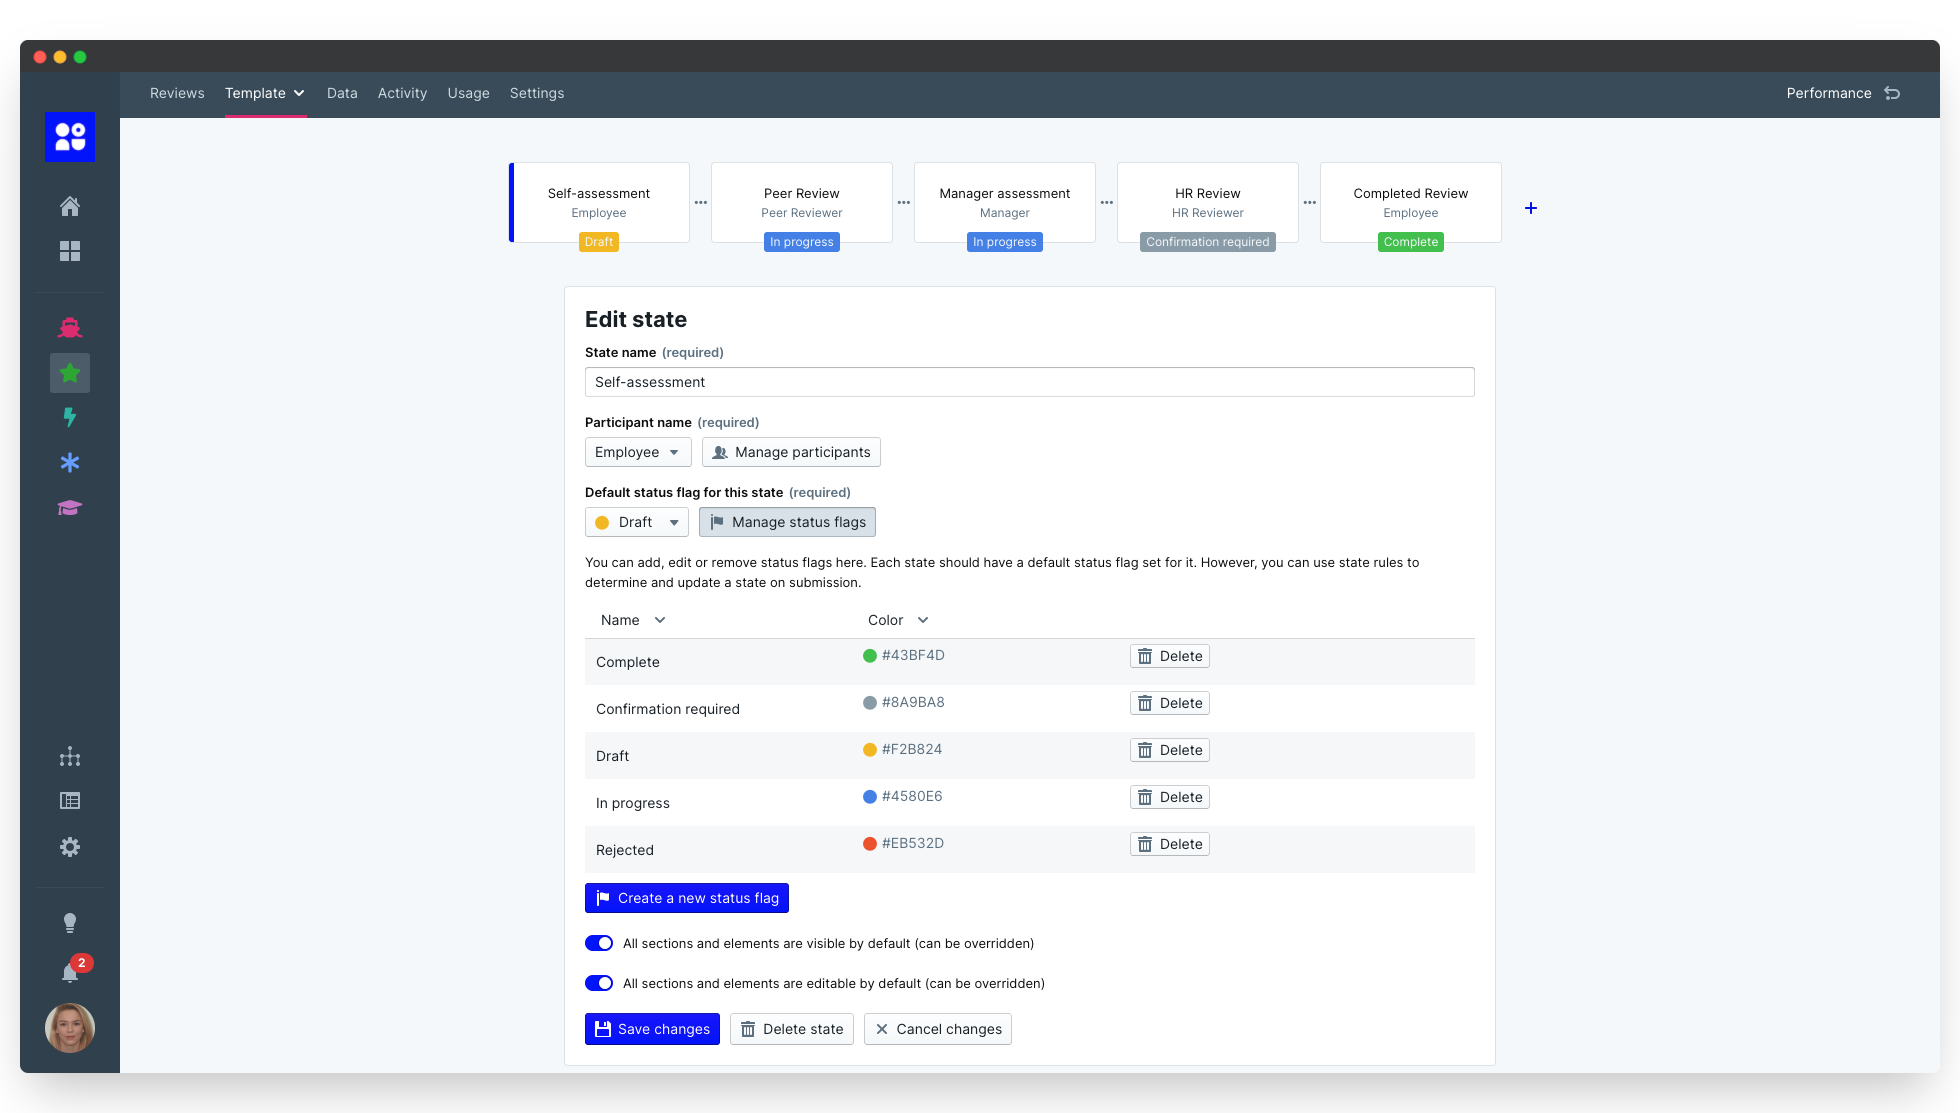Click the grid/dashboard sidebar icon
This screenshot has height=1113, width=1960.
(x=70, y=250)
